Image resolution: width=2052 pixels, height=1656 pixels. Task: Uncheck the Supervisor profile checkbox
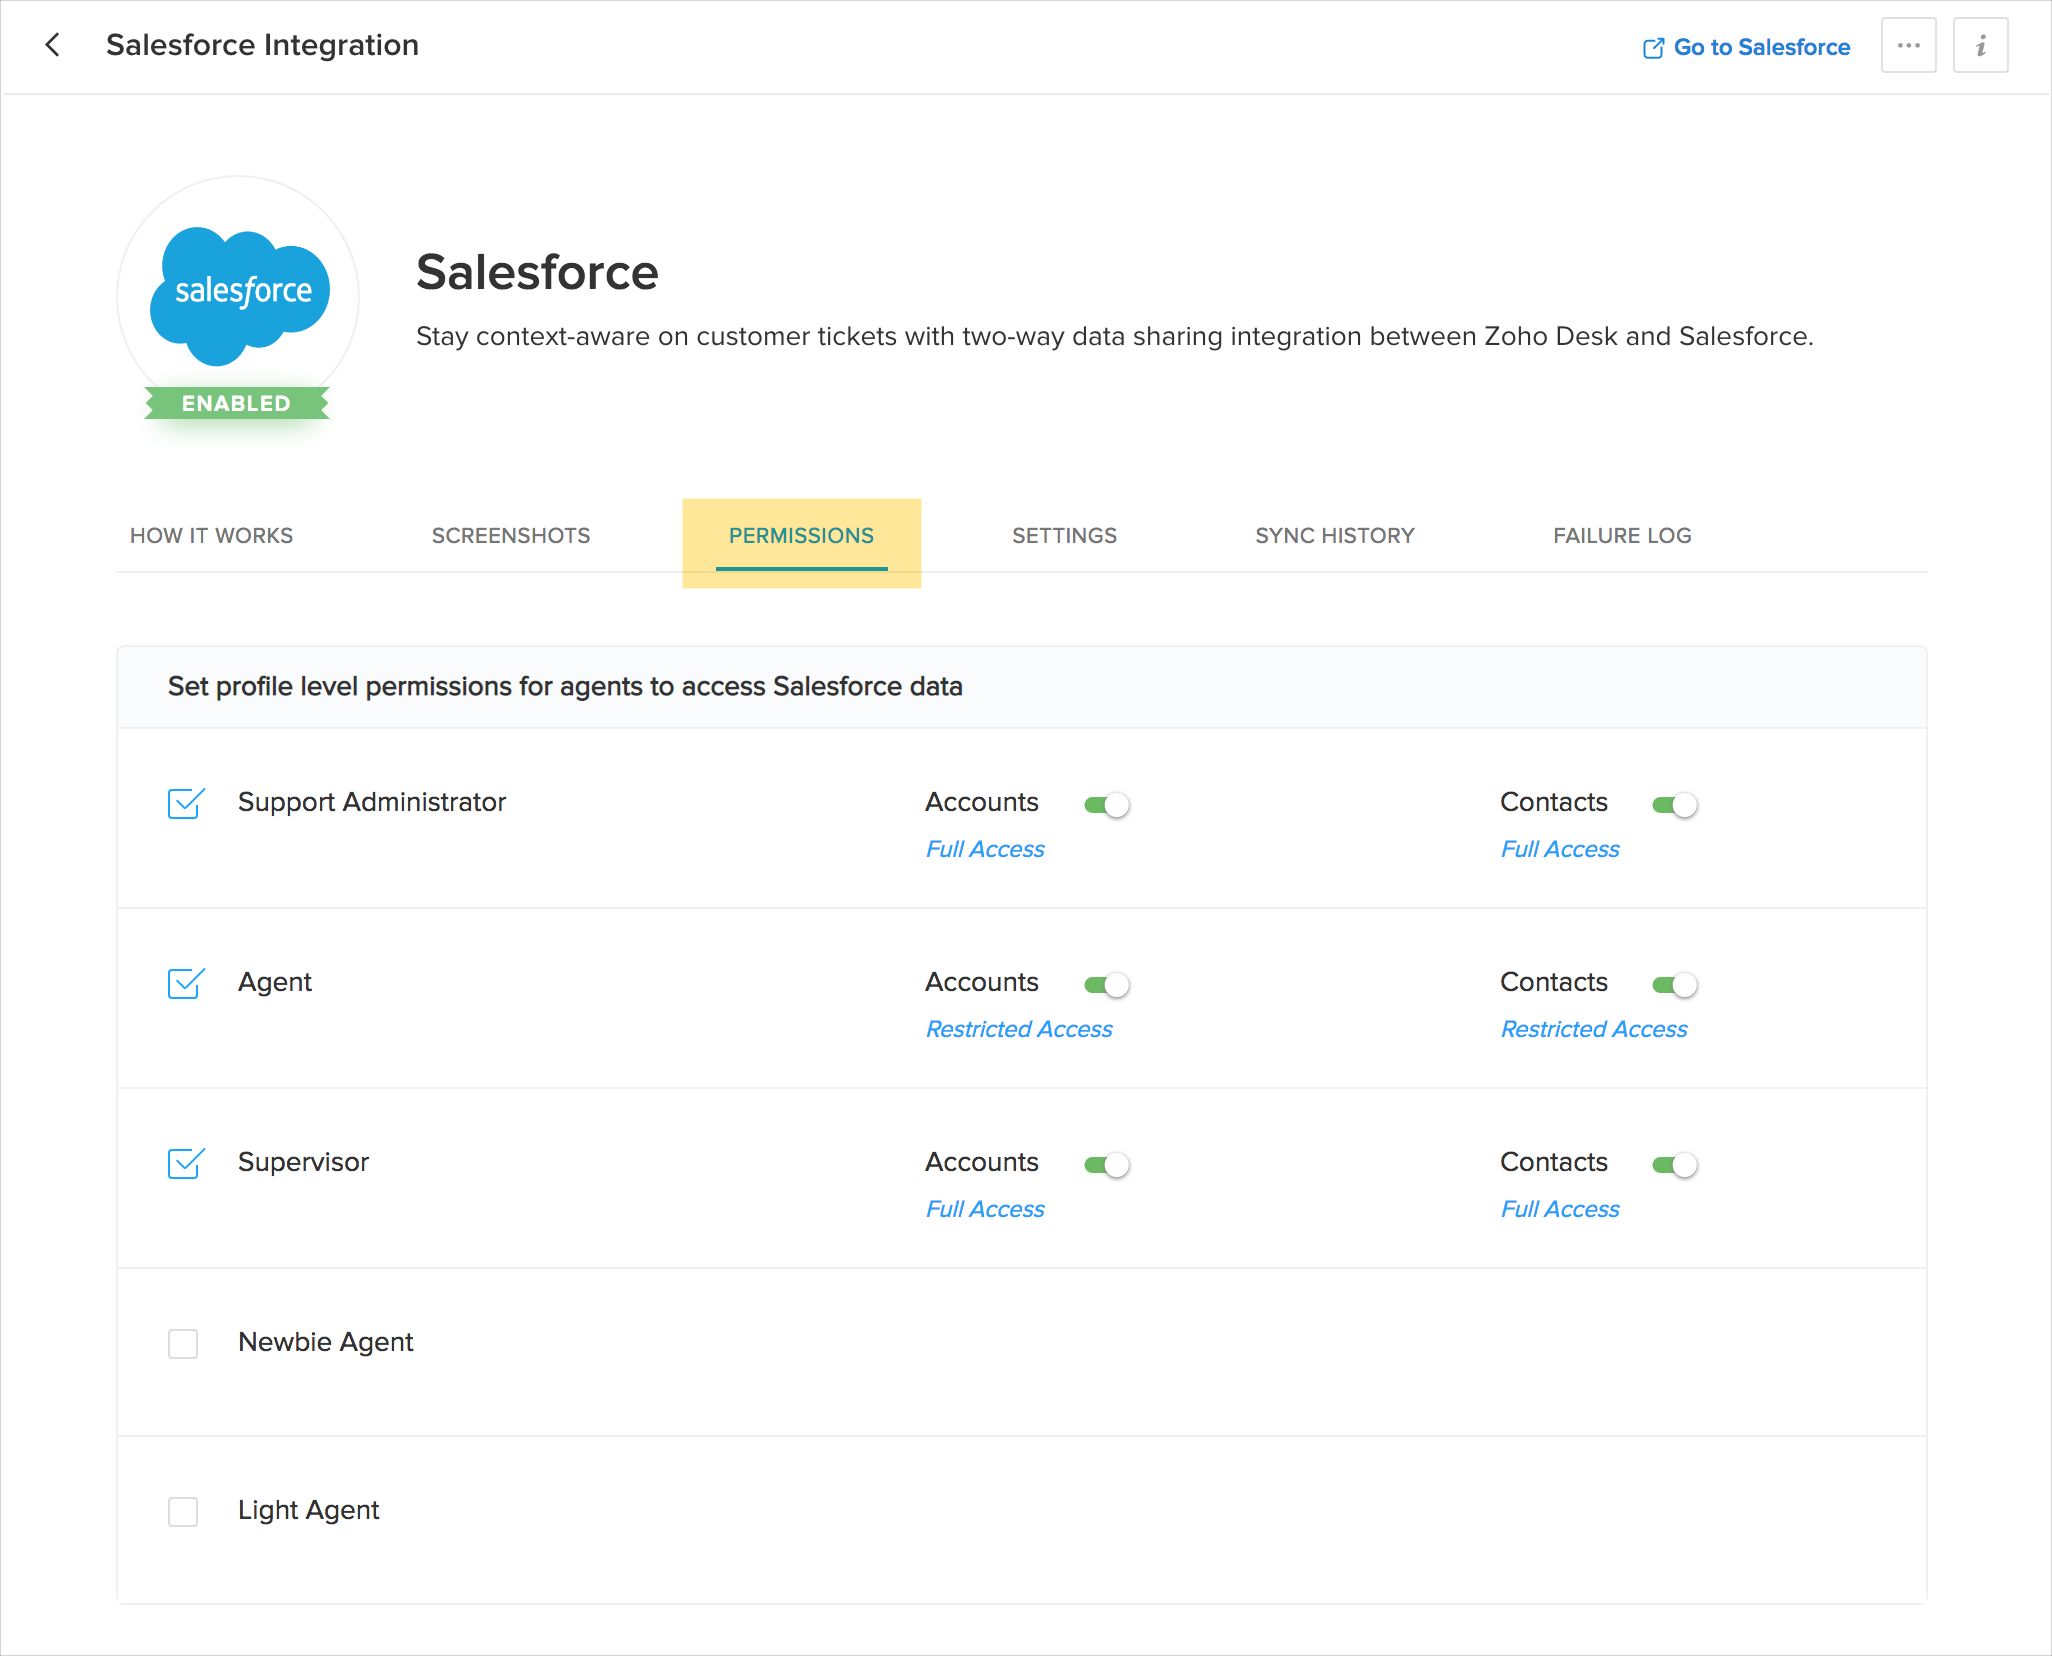[x=185, y=1163]
